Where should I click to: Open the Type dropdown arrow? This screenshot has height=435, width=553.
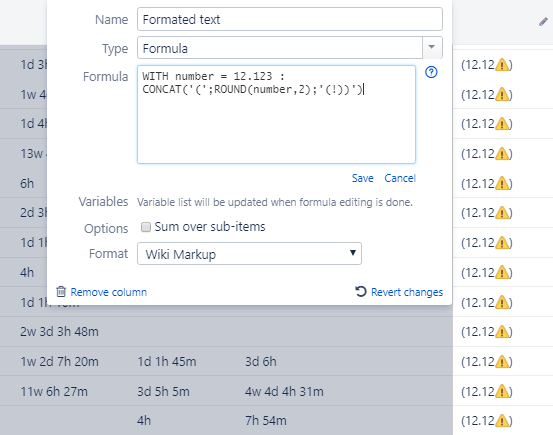432,47
